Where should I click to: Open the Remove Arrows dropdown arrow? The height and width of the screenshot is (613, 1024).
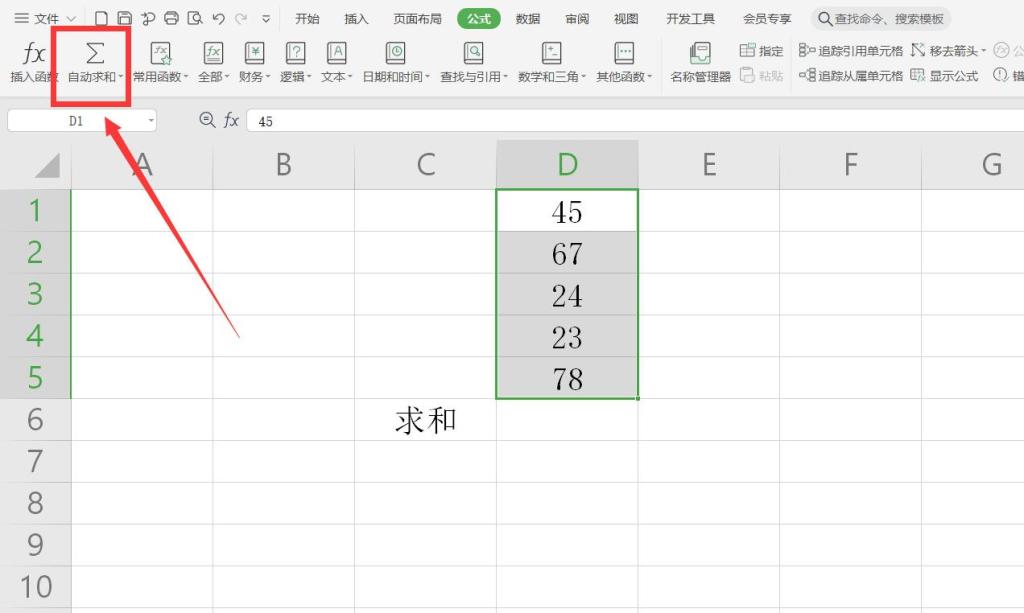[984, 51]
